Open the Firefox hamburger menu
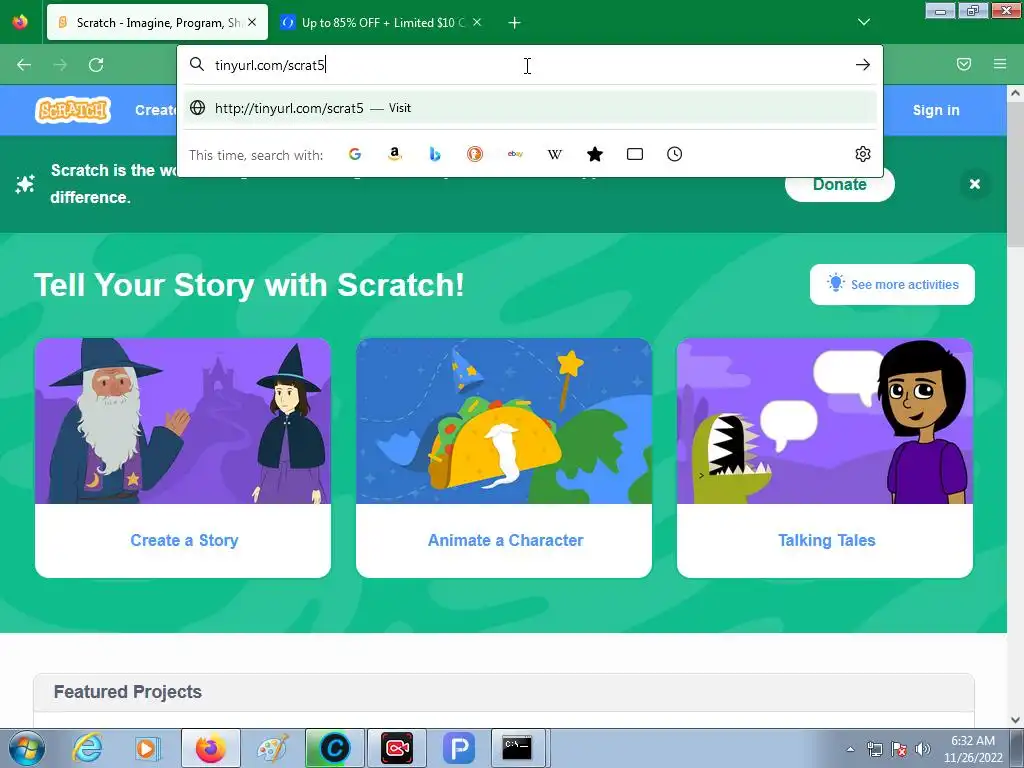The image size is (1024, 768). (1000, 64)
